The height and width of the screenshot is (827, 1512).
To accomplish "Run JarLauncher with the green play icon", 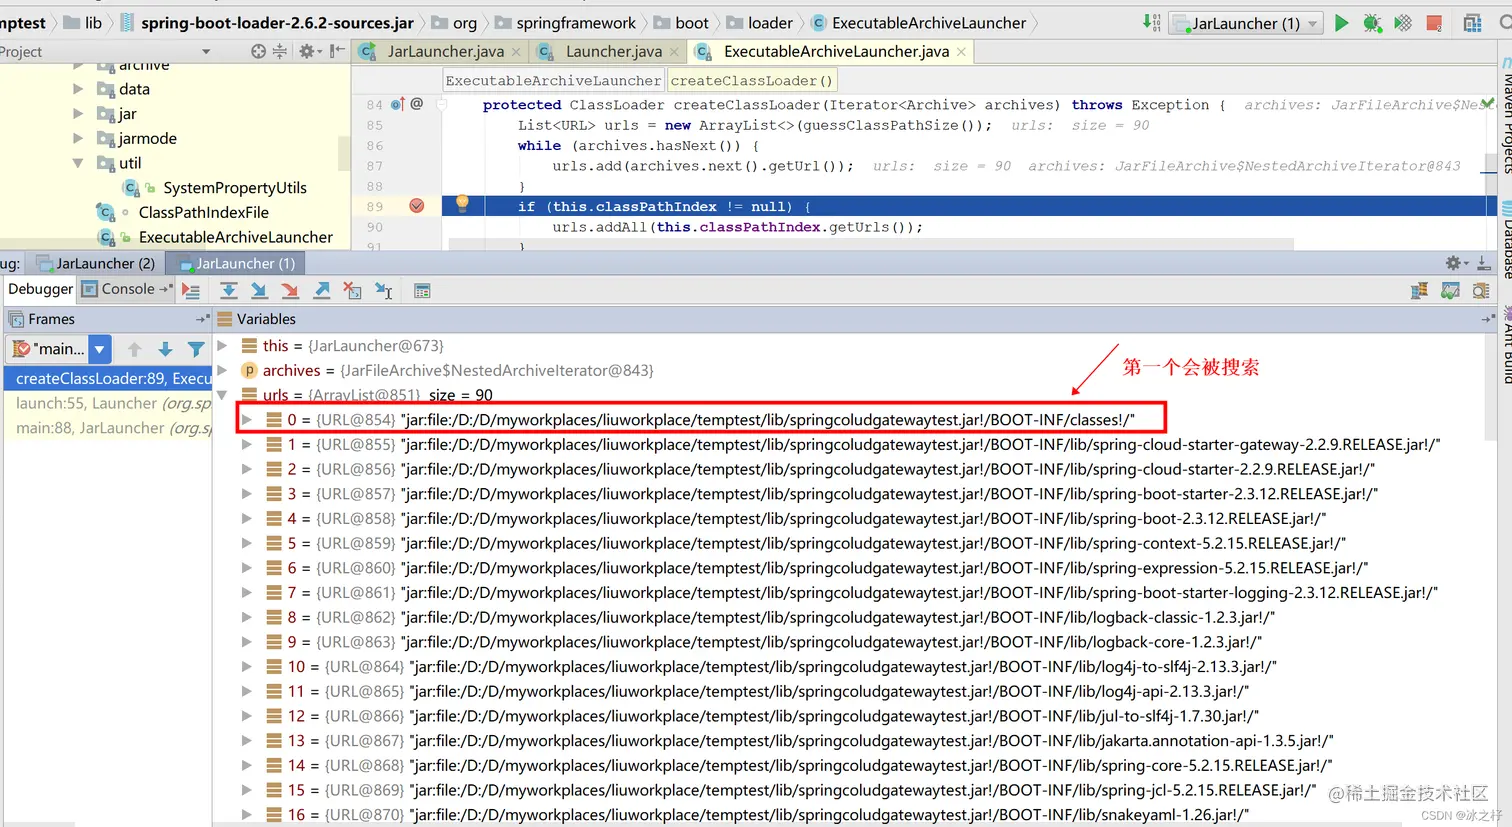I will tap(1341, 23).
